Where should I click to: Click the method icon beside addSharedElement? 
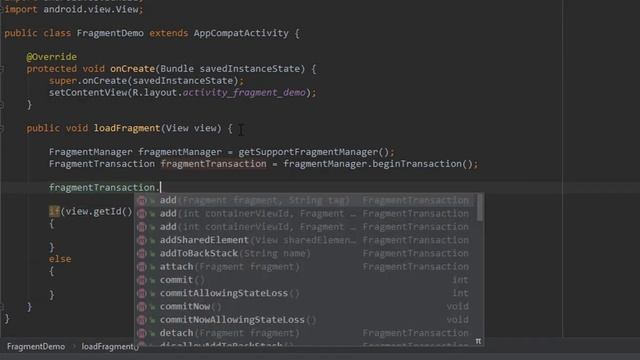[142, 240]
